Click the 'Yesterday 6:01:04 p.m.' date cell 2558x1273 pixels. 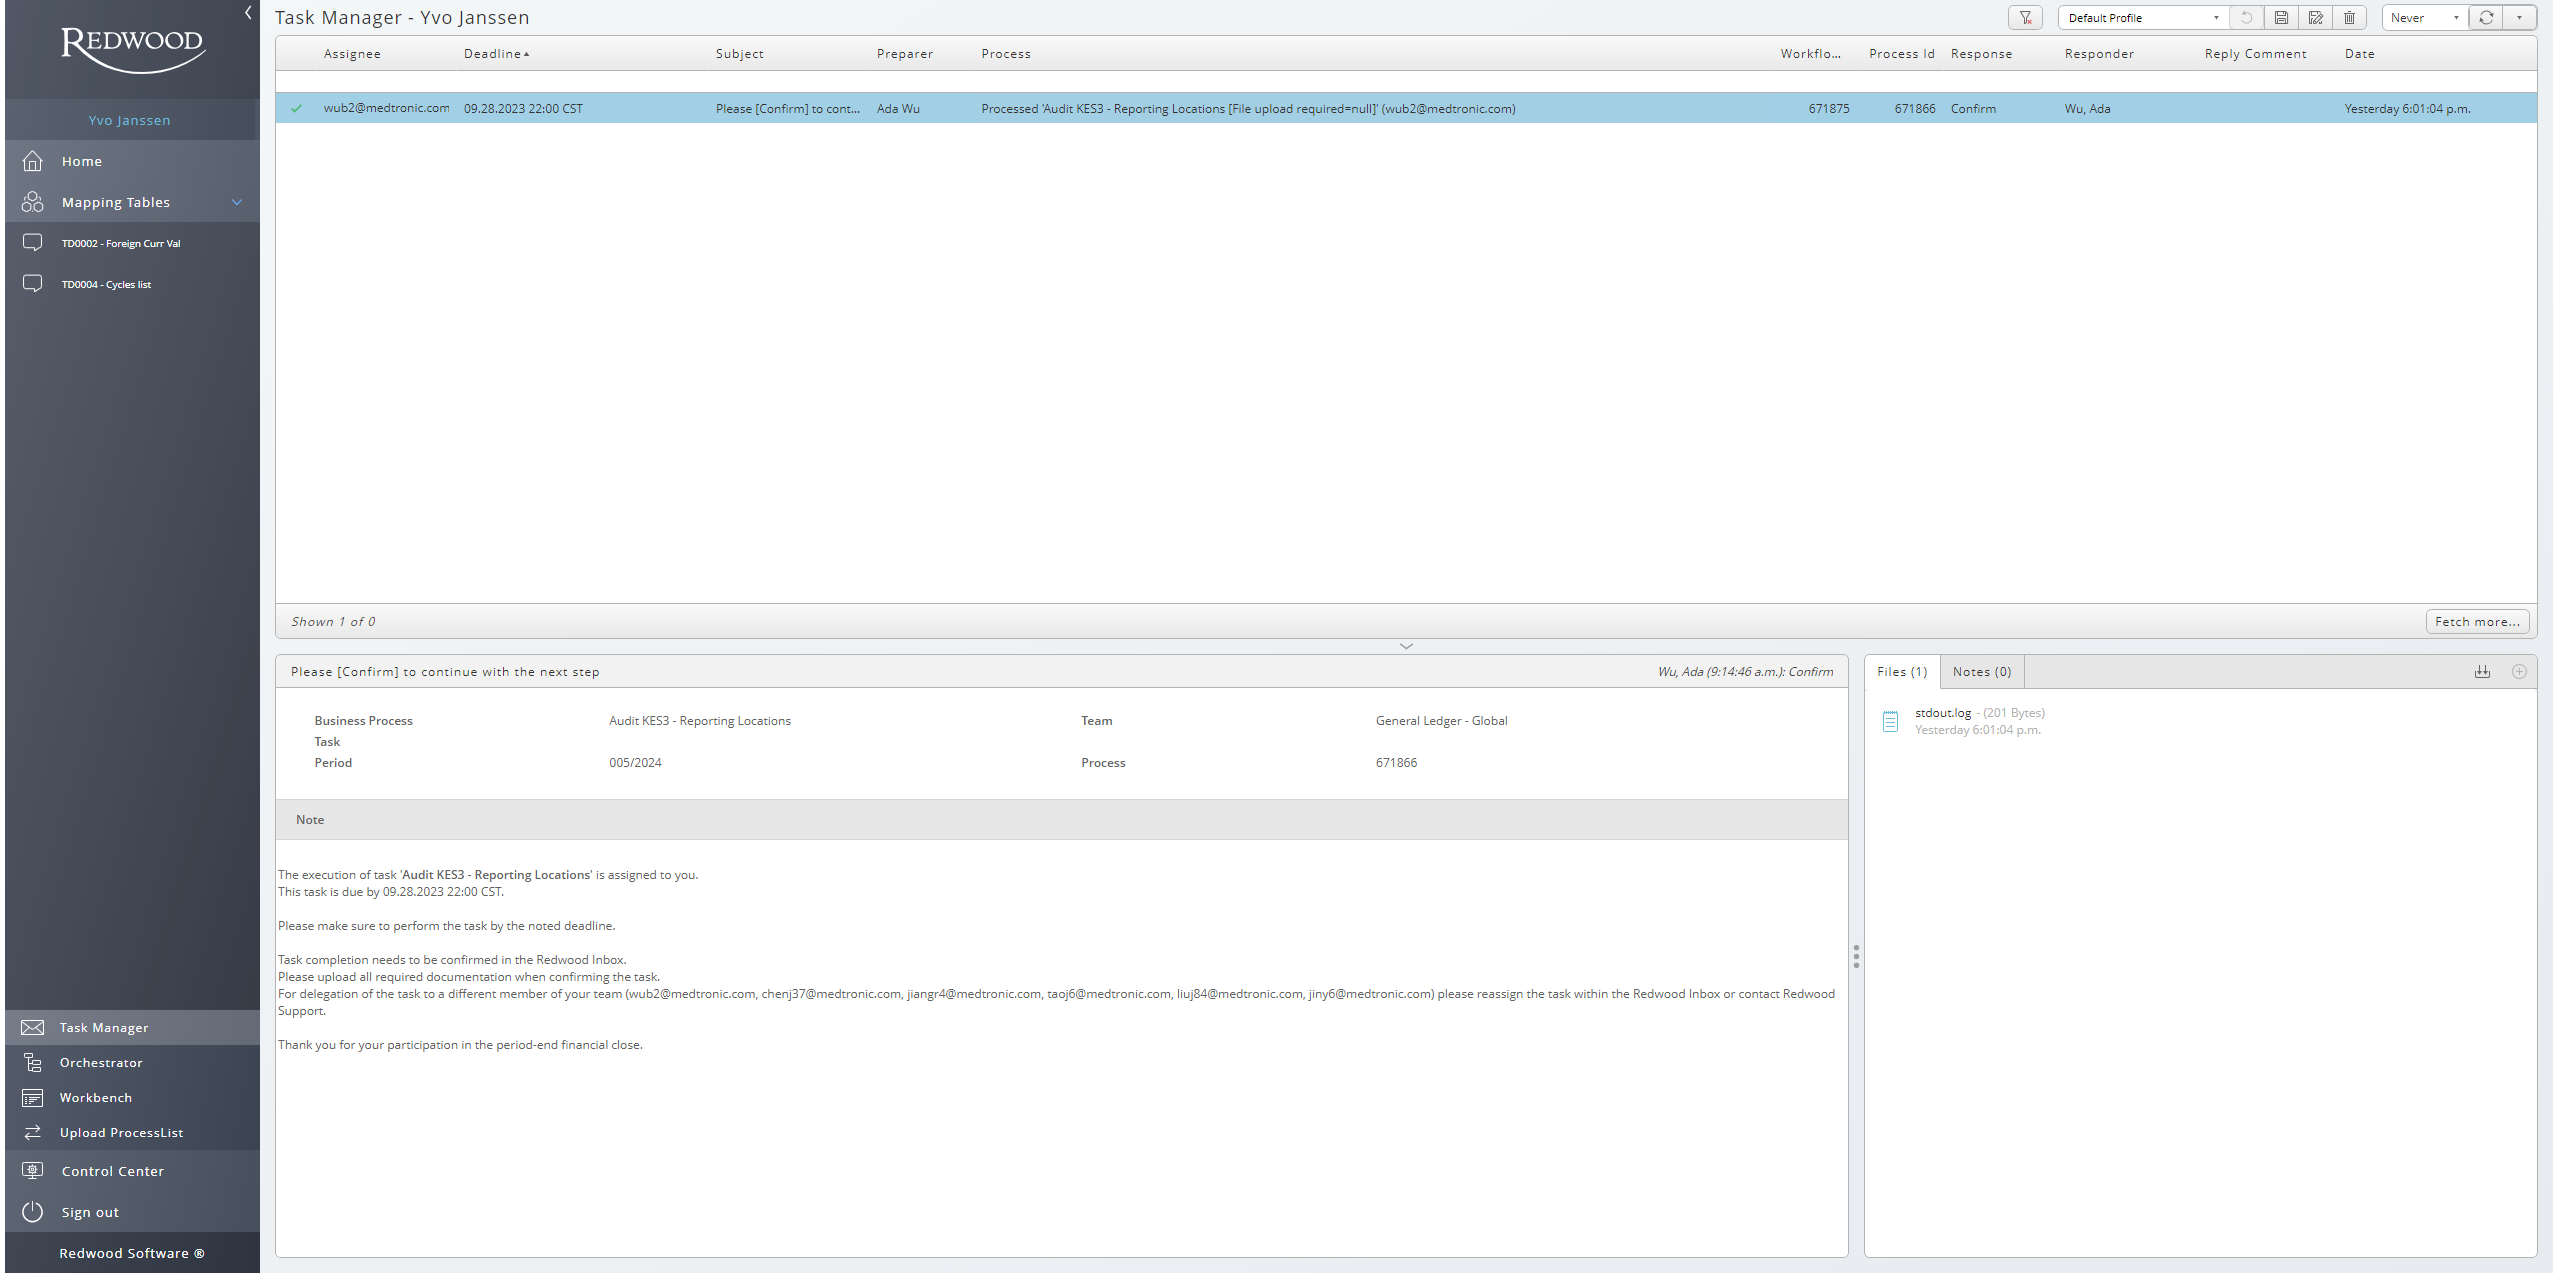tap(2407, 109)
